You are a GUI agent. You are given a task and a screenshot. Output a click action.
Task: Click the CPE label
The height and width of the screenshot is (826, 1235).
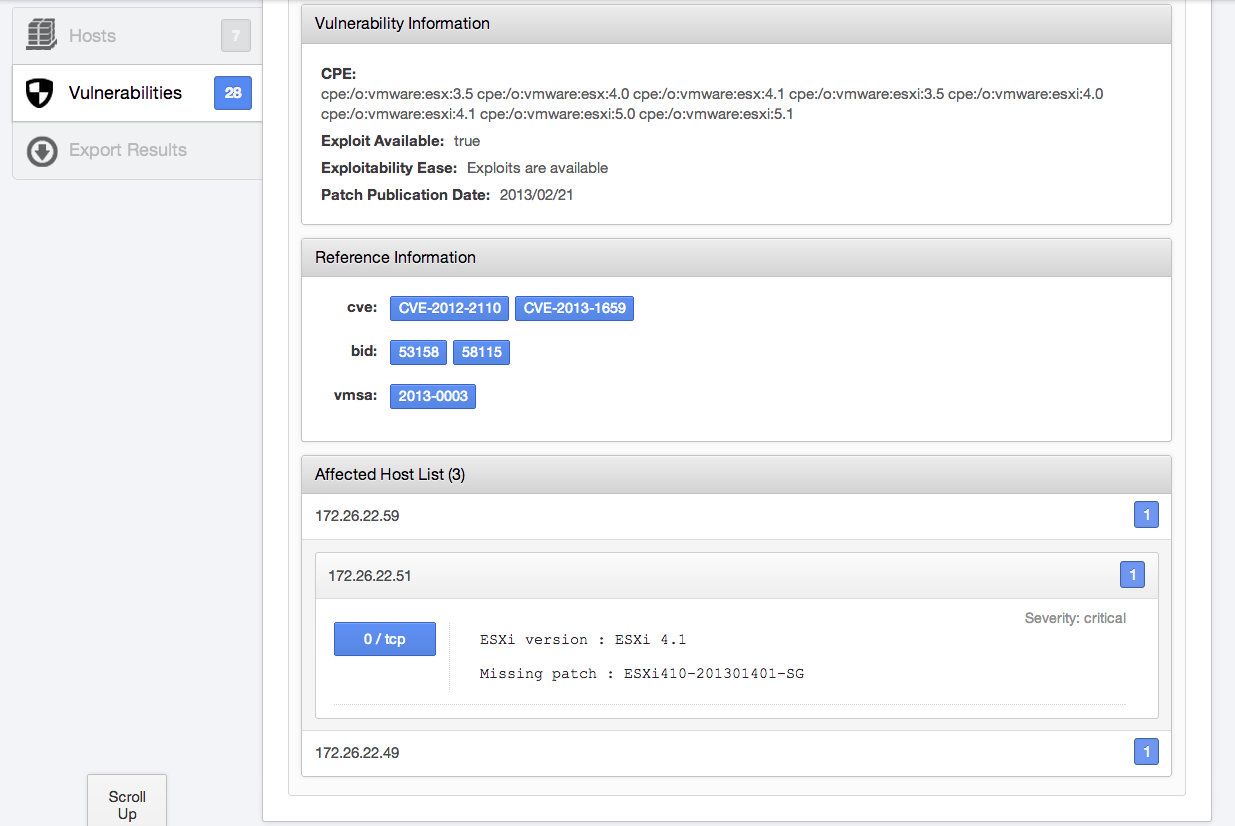pos(339,74)
